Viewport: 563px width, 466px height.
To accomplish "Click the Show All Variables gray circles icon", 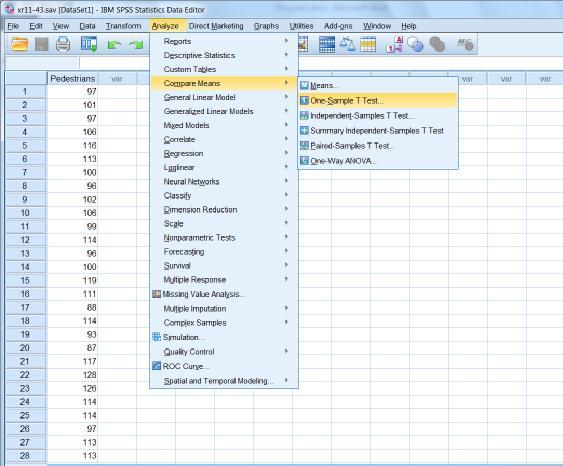I will pyautogui.click(x=437, y=45).
